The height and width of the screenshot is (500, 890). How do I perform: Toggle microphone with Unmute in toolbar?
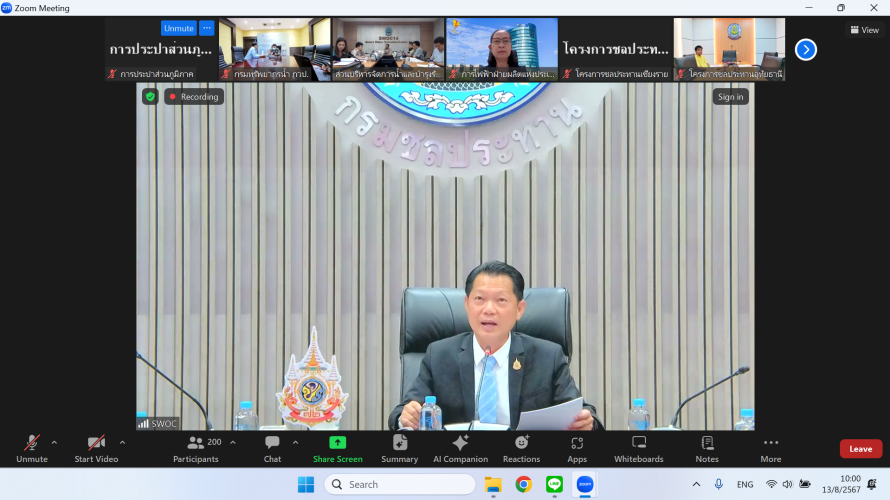32,448
